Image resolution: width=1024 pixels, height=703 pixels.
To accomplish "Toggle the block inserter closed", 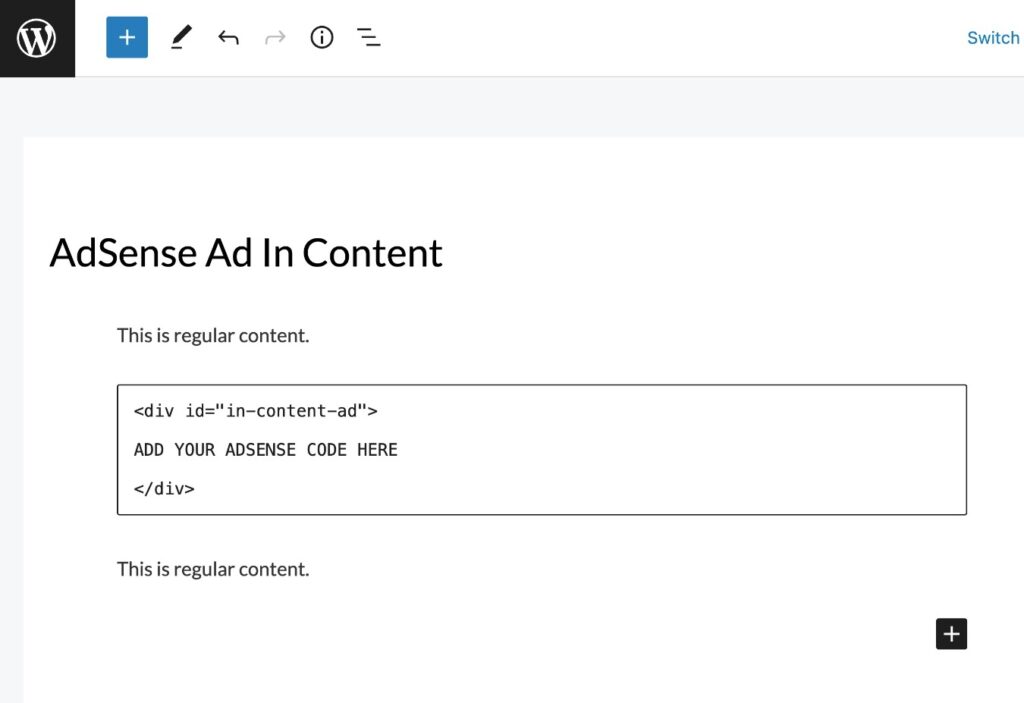I will 126,37.
